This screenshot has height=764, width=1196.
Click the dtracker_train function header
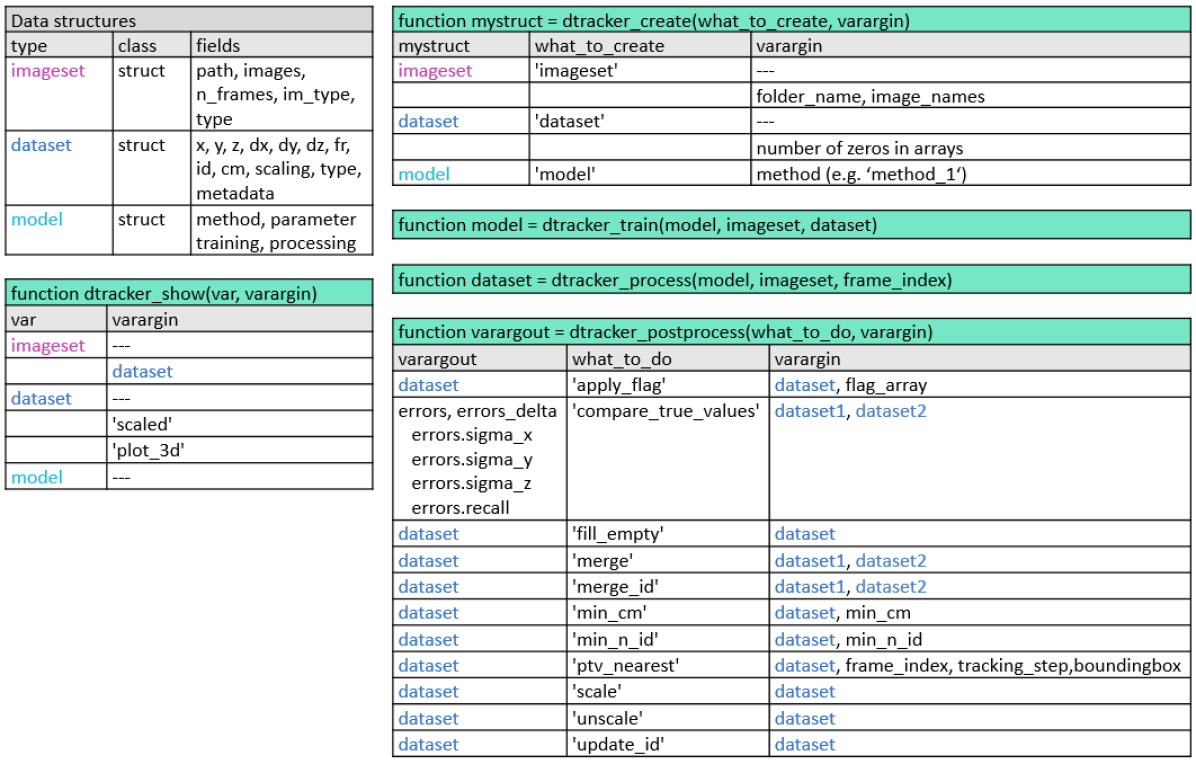(791, 225)
